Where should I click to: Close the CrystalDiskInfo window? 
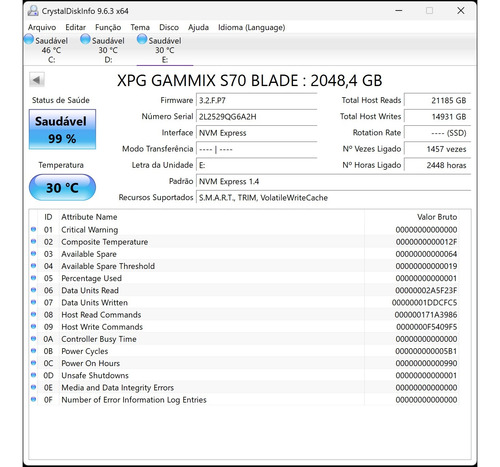(x=461, y=11)
